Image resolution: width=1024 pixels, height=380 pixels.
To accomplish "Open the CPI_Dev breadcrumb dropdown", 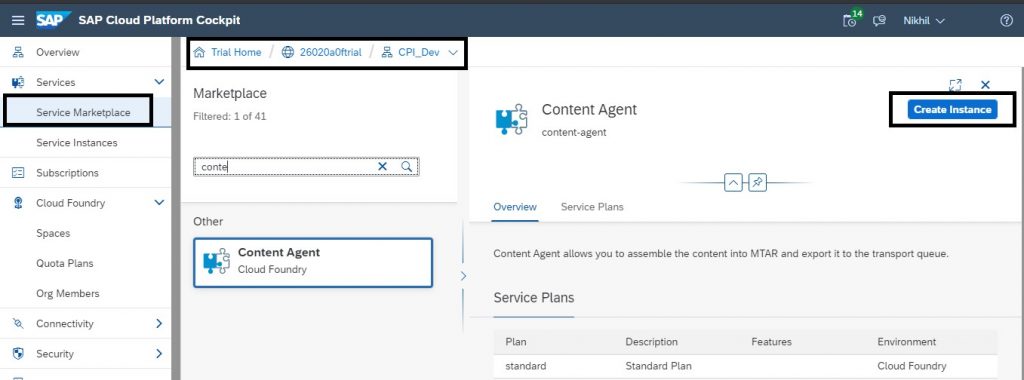I will coord(454,53).
